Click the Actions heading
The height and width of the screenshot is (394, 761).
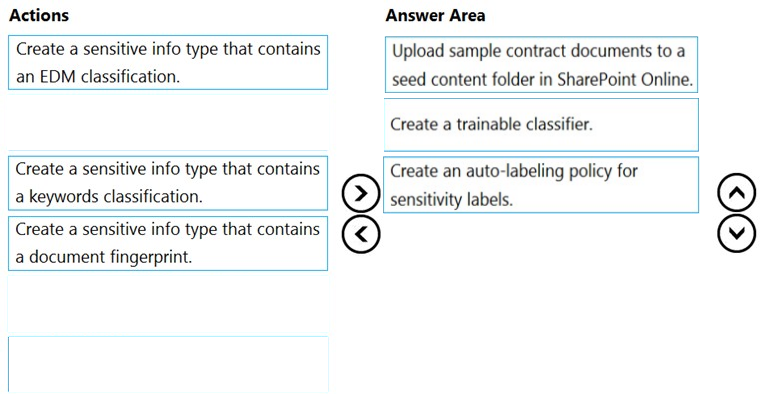pos(39,16)
